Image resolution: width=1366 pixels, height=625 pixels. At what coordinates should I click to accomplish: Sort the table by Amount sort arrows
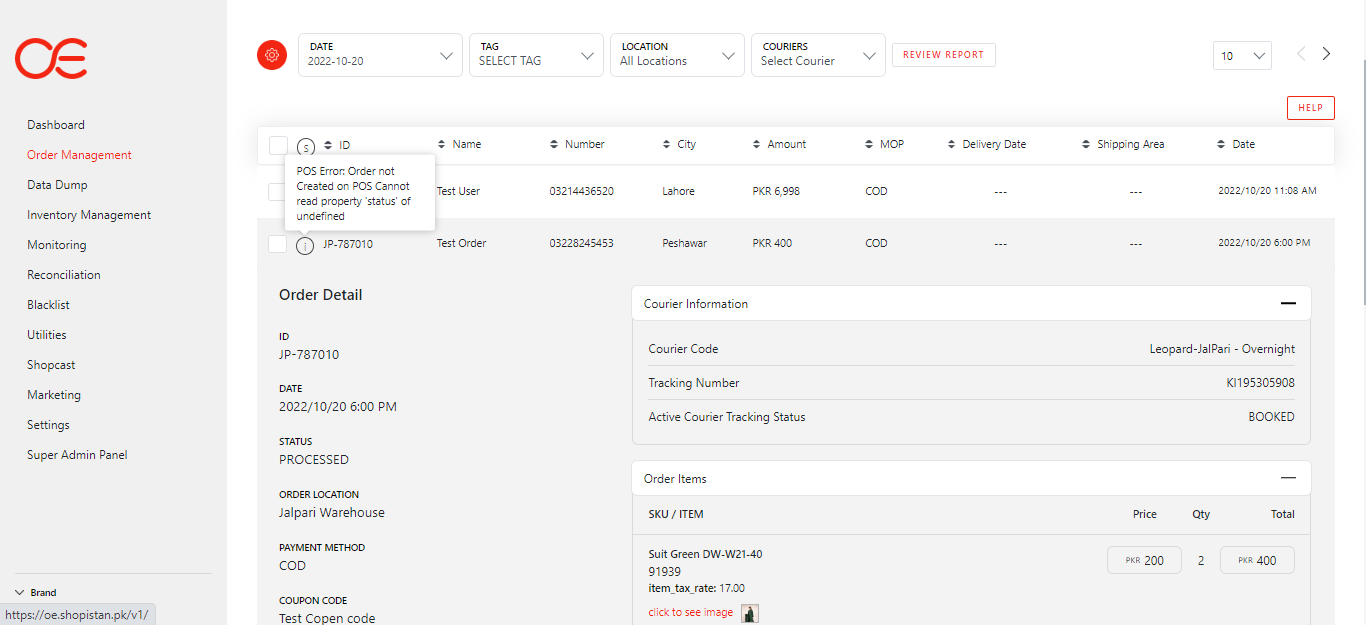(x=757, y=145)
